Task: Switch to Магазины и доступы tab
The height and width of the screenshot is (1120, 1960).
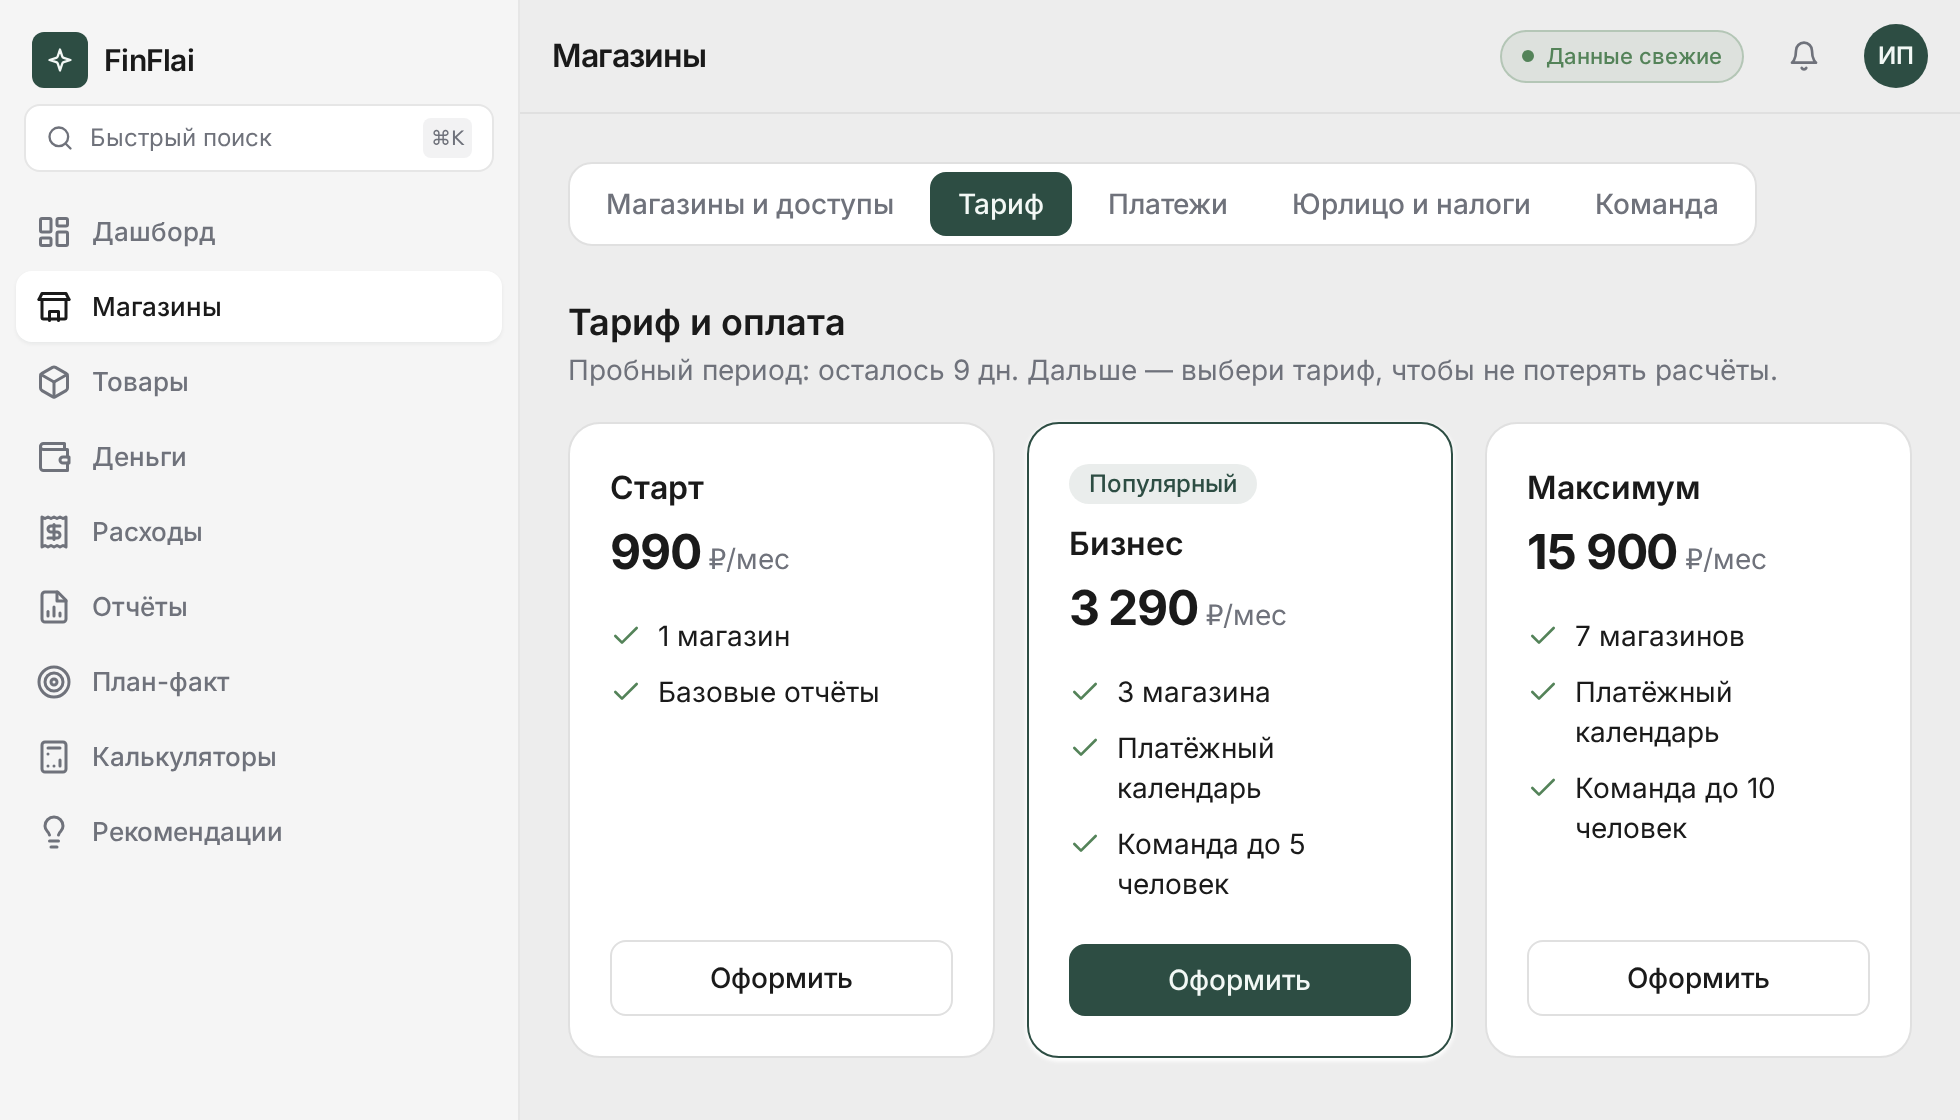Action: click(750, 204)
